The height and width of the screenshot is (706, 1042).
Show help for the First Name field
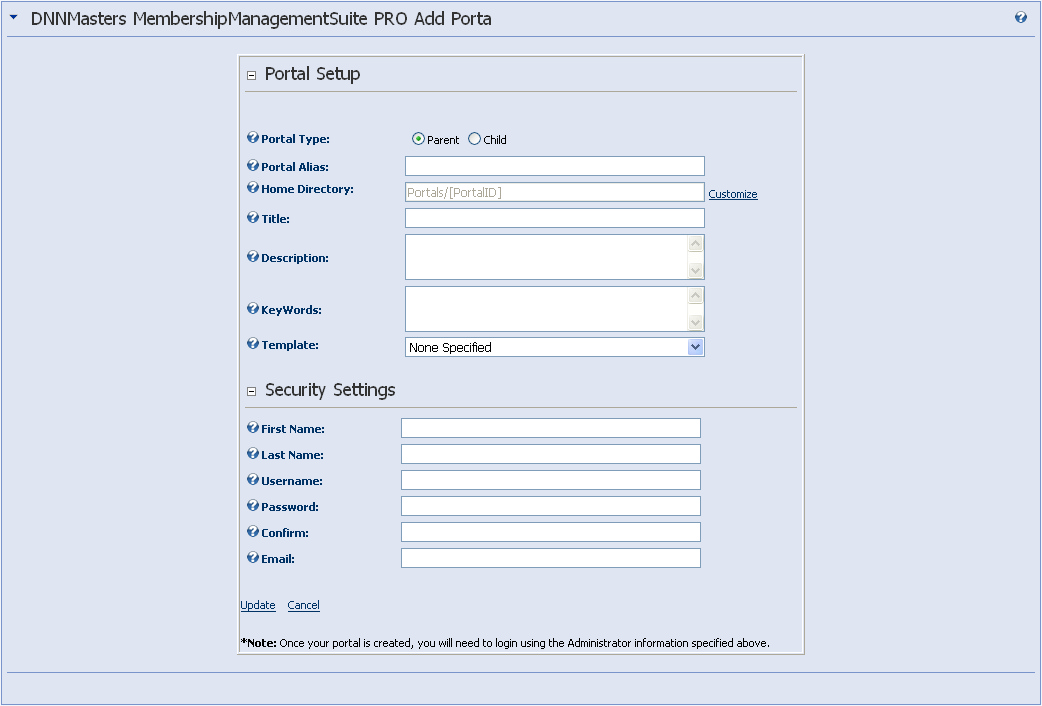[252, 428]
